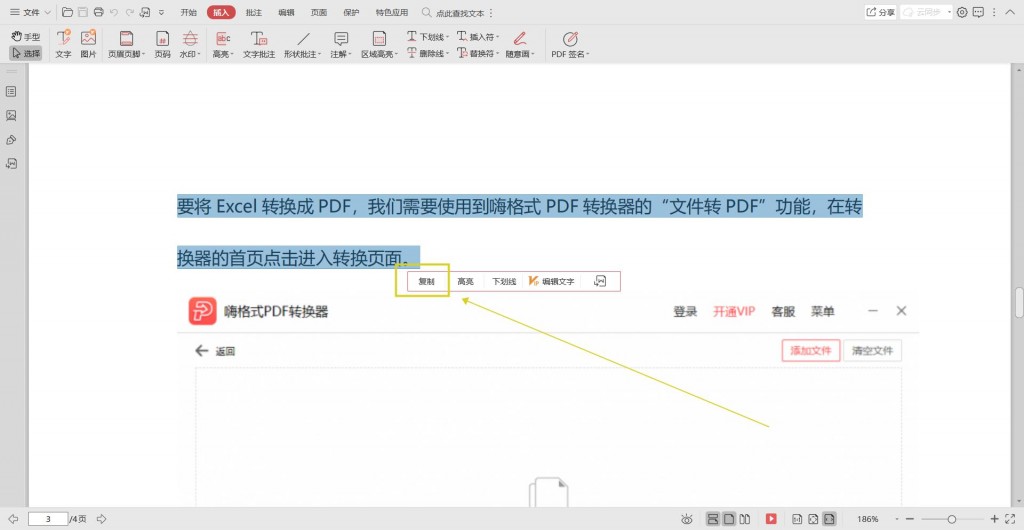
Task: Switch to the 保护 tab
Action: (x=351, y=12)
